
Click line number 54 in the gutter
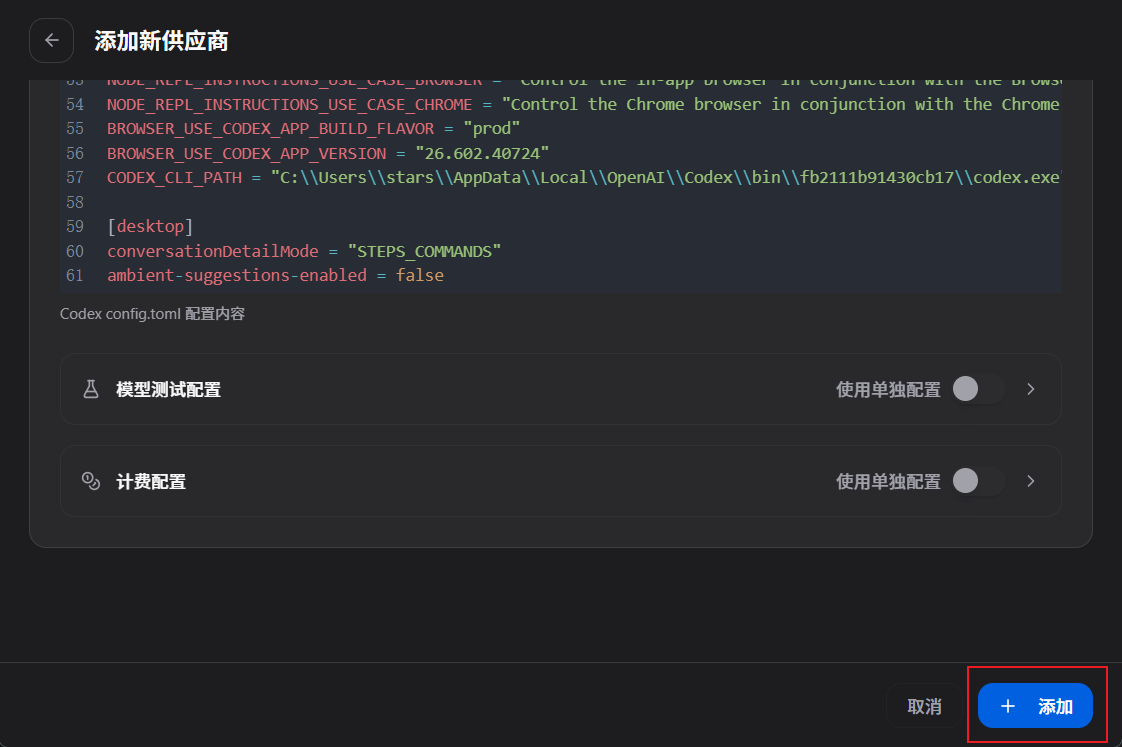coord(75,104)
